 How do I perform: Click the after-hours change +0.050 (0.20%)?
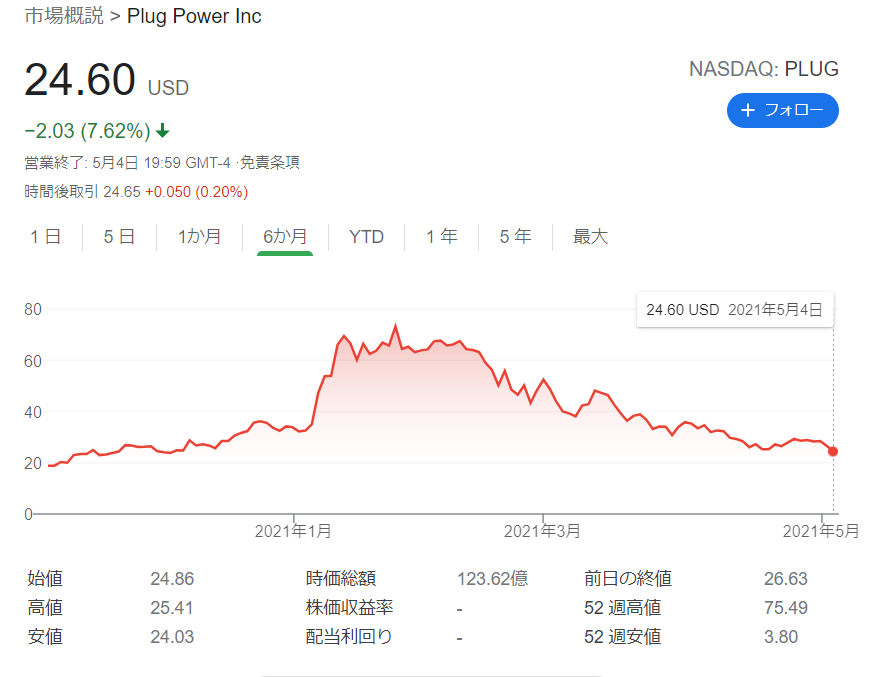197,192
